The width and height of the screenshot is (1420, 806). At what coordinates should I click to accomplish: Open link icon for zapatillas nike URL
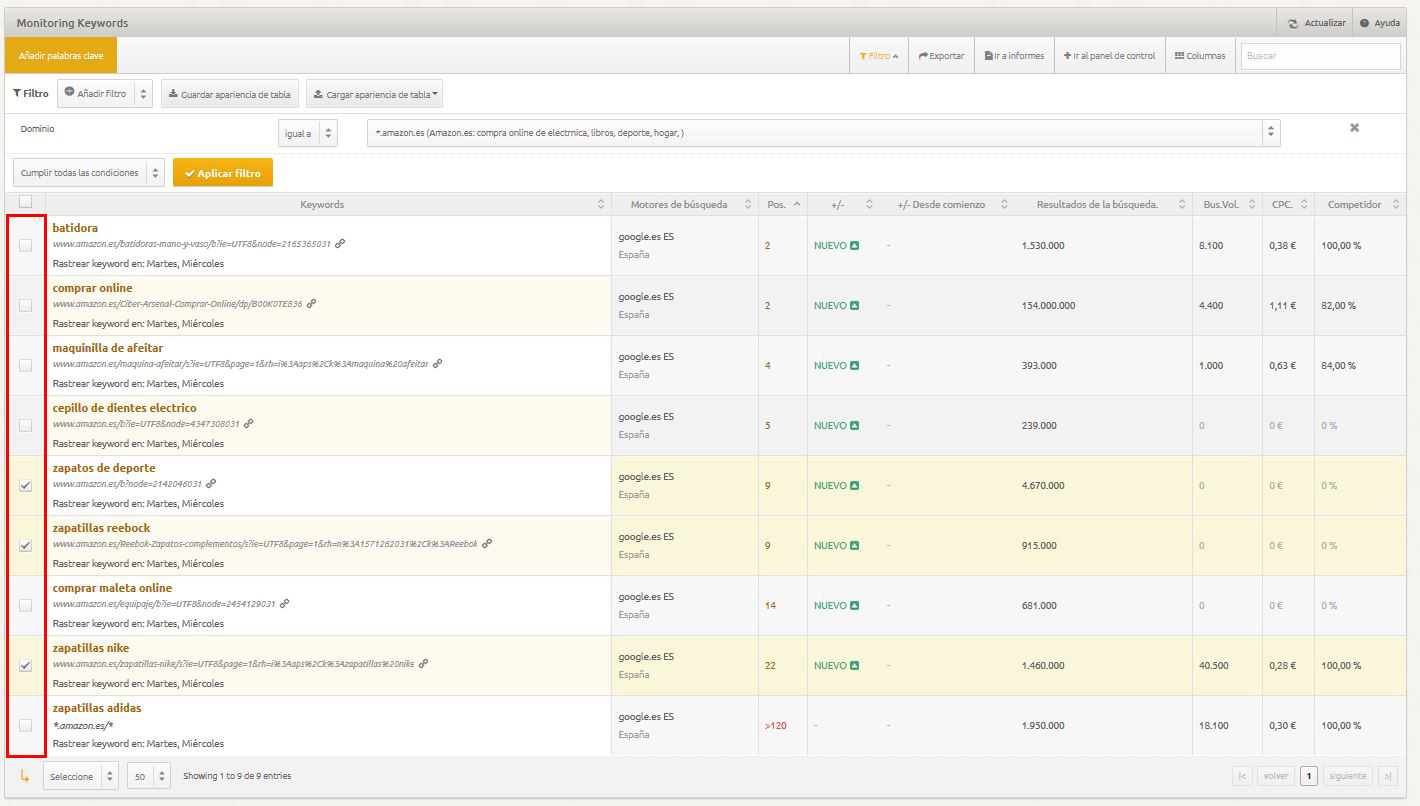tap(423, 663)
